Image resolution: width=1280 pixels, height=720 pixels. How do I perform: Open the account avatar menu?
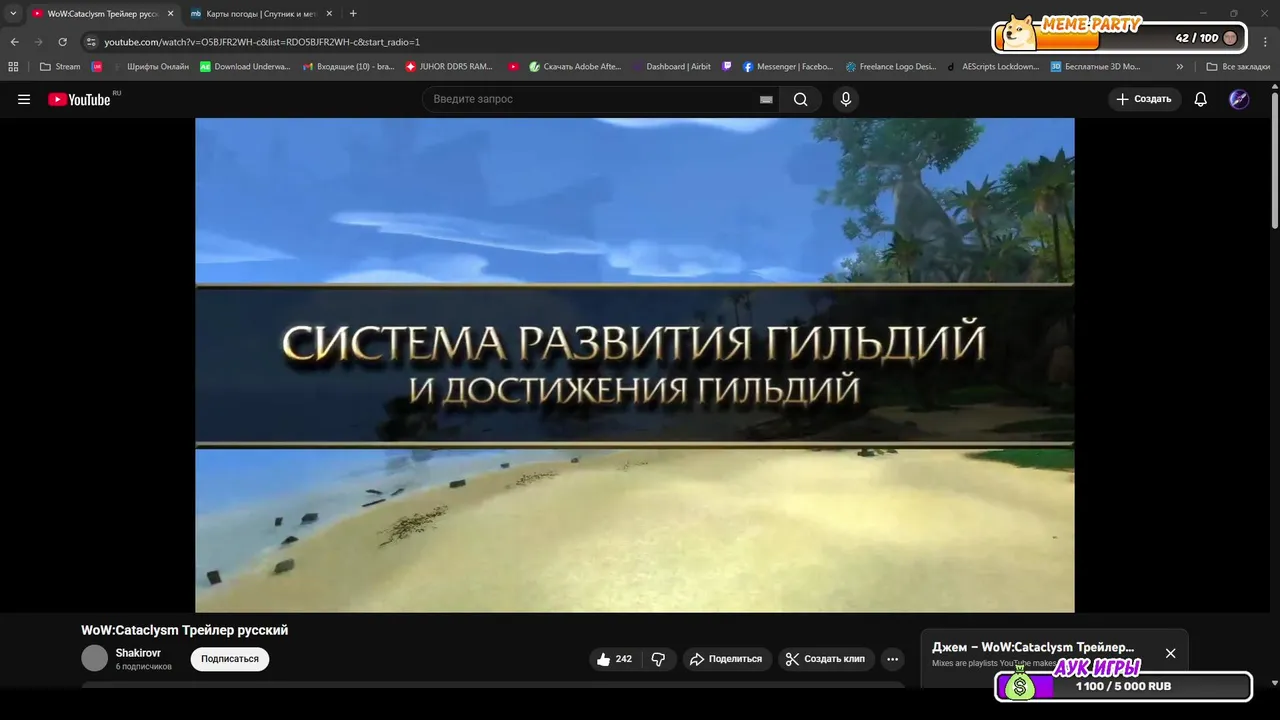(1239, 99)
